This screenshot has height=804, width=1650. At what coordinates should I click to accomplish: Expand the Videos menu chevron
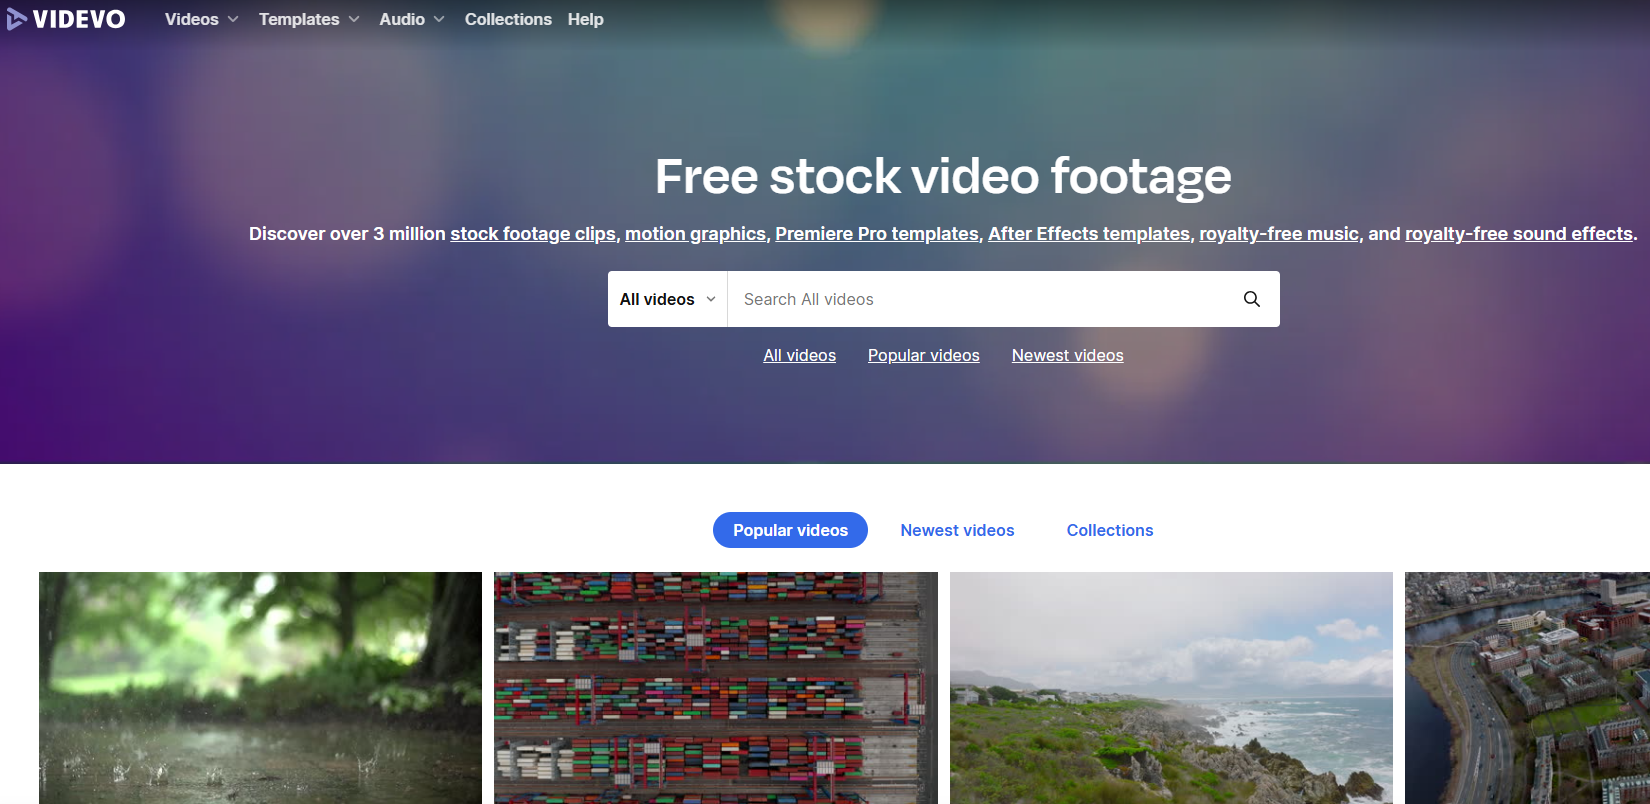(x=233, y=19)
